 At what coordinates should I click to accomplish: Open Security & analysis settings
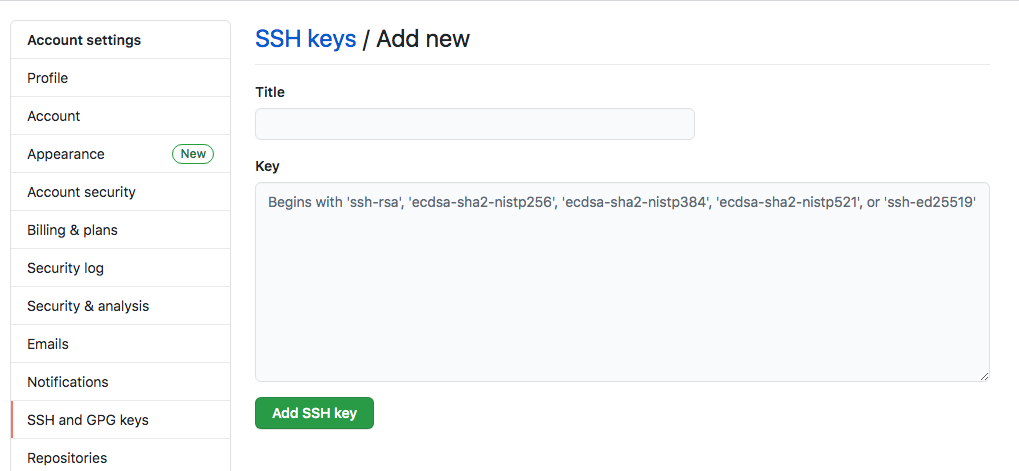point(121,306)
